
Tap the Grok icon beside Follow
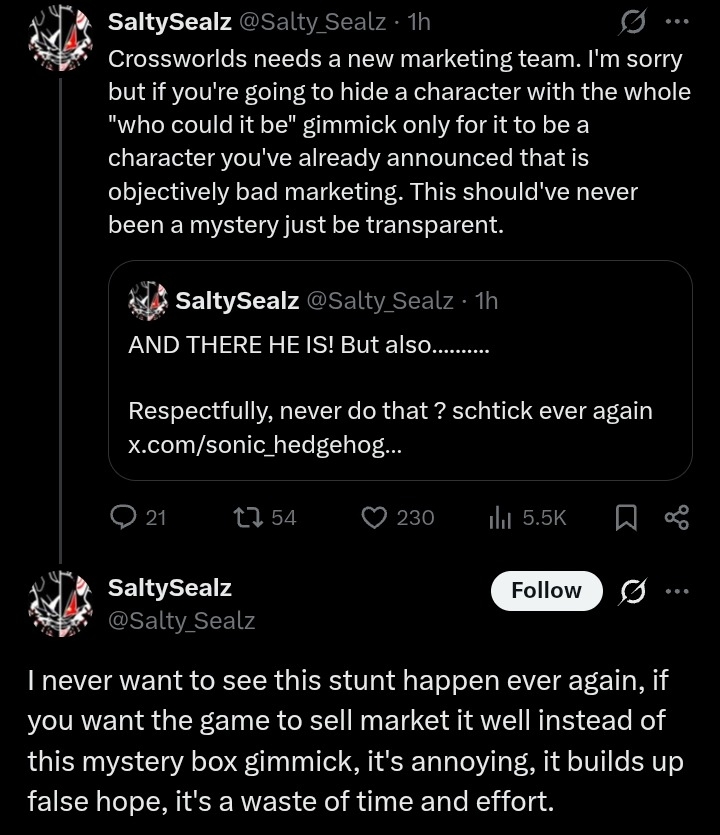pos(632,591)
